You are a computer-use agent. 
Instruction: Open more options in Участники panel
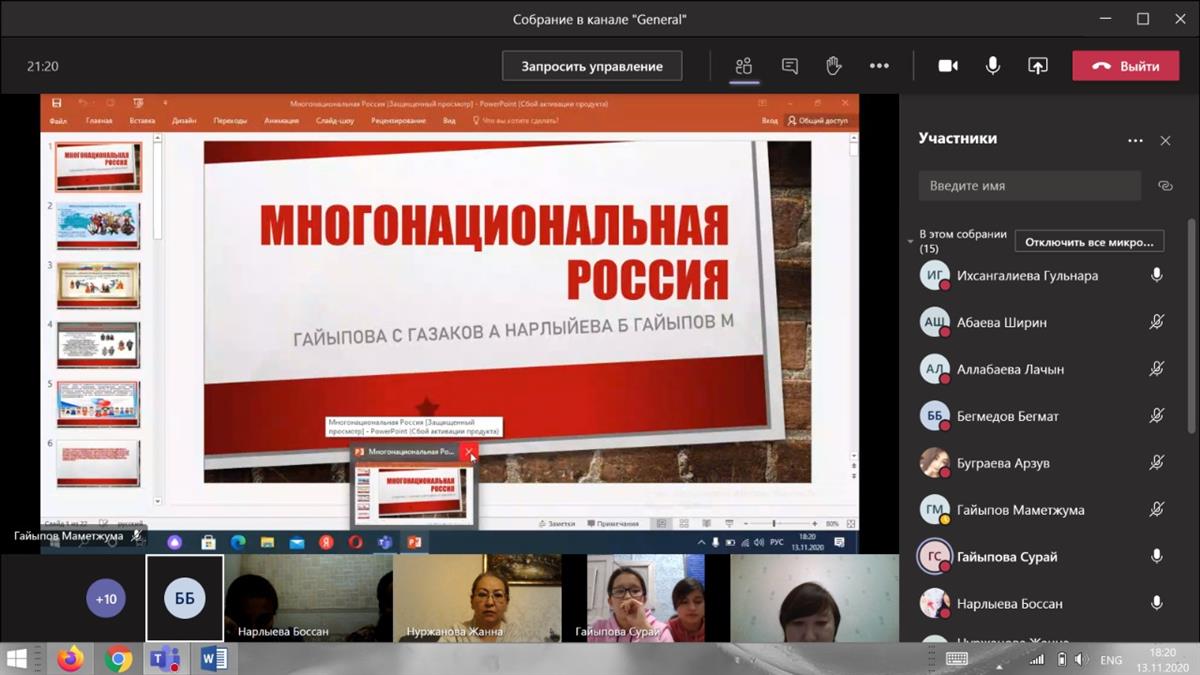point(1135,141)
